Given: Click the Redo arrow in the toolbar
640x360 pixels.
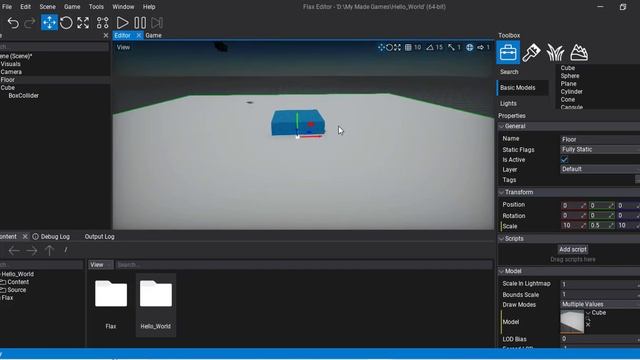Looking at the screenshot, I should 30,22.
